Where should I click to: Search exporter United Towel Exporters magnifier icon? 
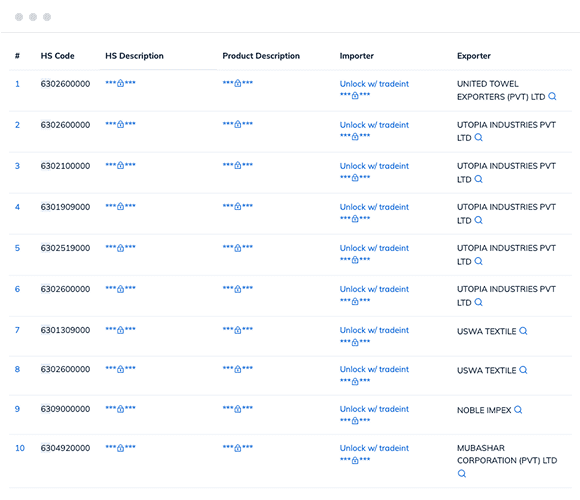click(x=552, y=97)
